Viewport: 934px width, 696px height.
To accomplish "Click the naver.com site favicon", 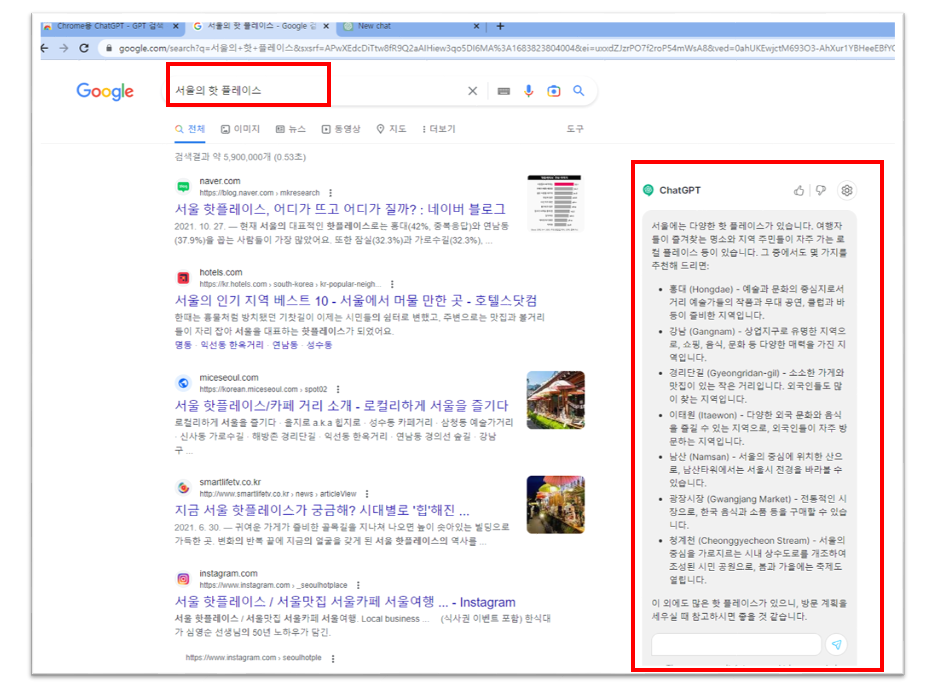I will pos(183,187).
